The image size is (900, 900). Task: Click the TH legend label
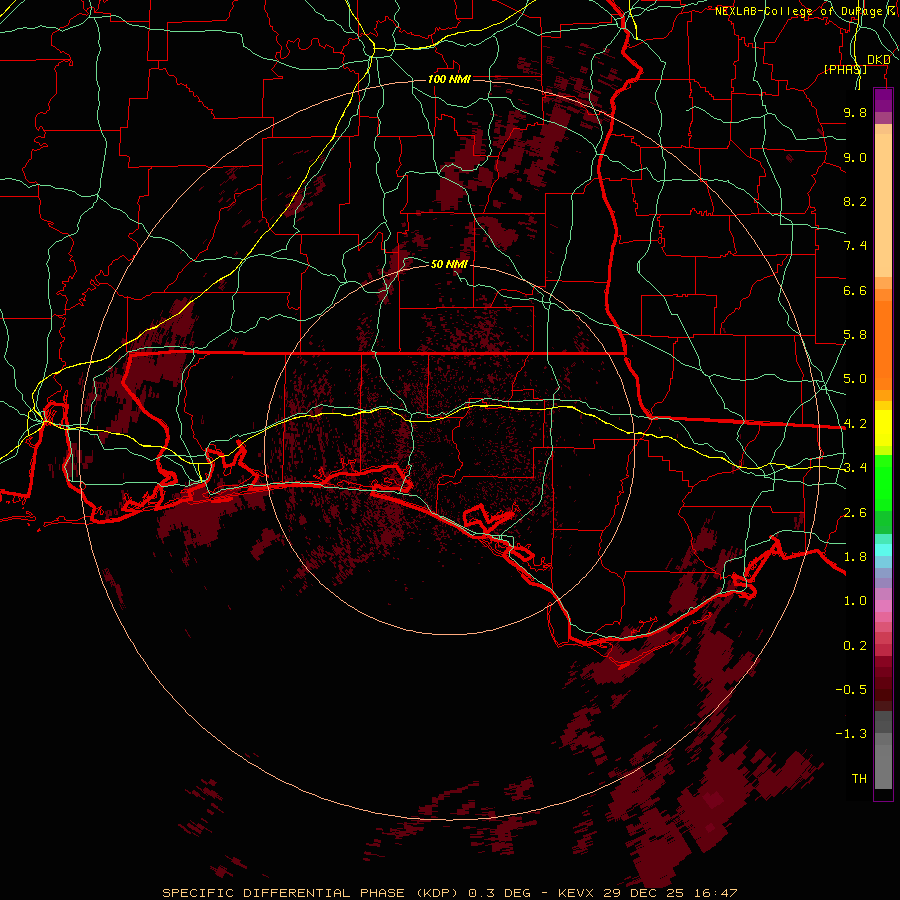coord(859,779)
